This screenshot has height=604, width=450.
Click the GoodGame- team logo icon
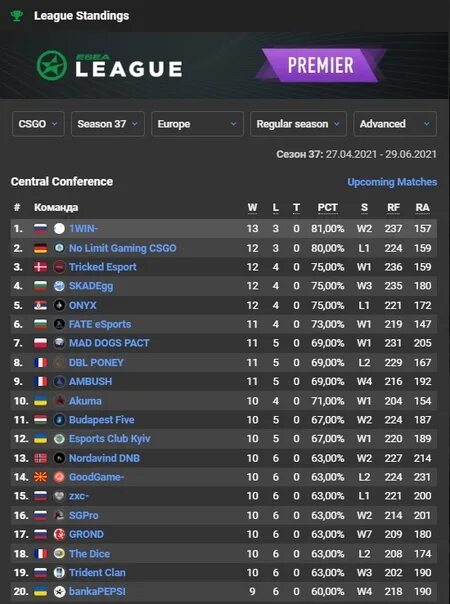pos(59,477)
